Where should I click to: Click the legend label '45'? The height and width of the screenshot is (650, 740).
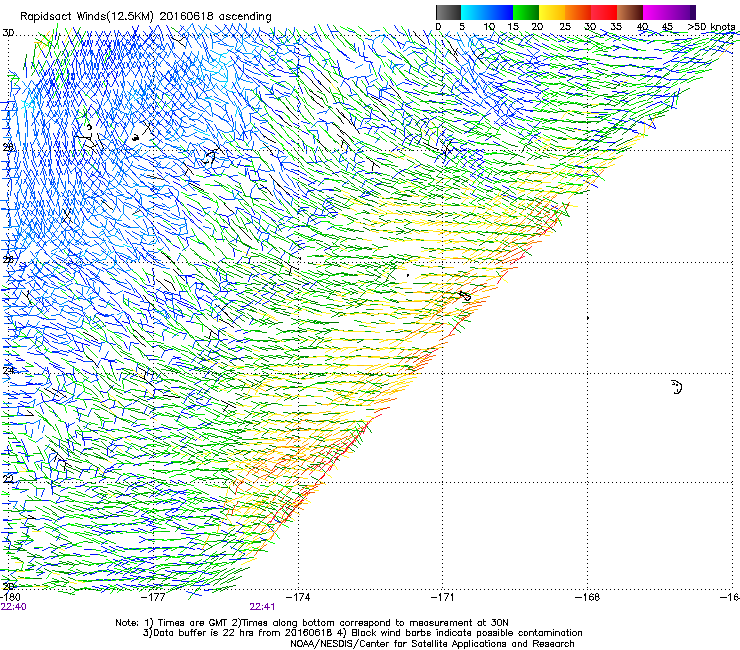[667, 27]
